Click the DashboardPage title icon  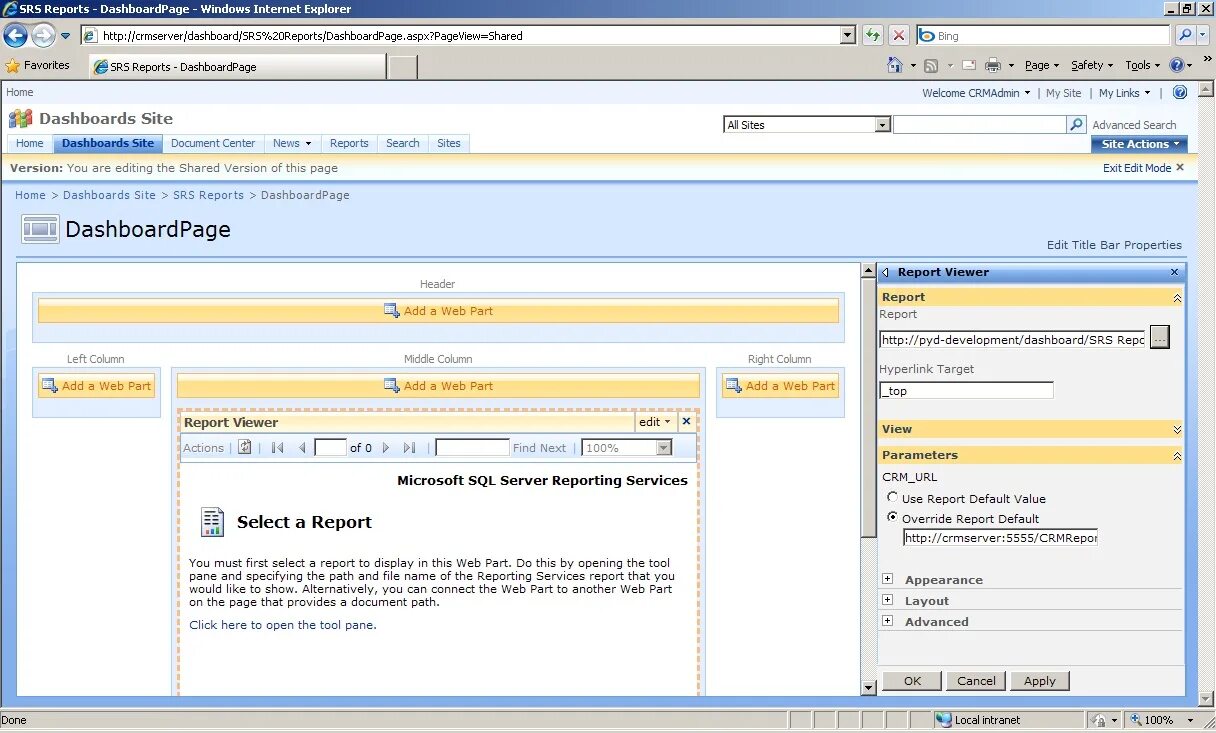click(40, 229)
